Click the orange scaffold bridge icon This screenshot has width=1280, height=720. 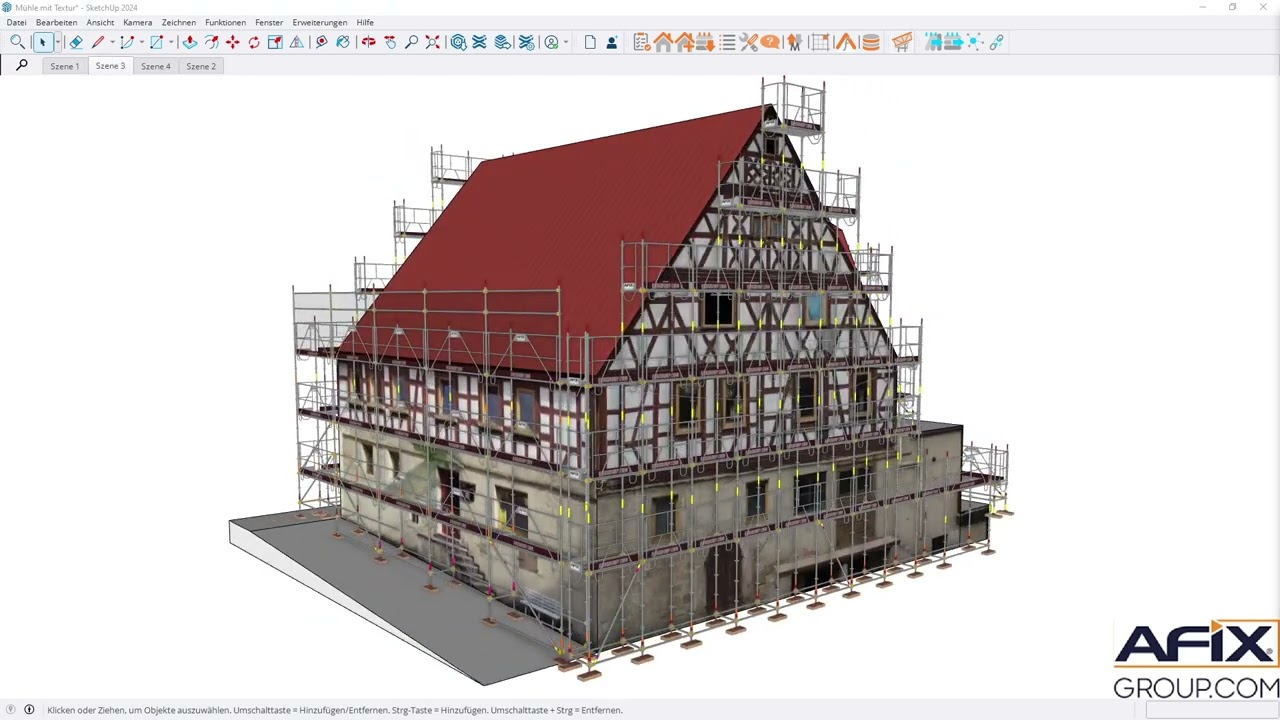(x=902, y=42)
